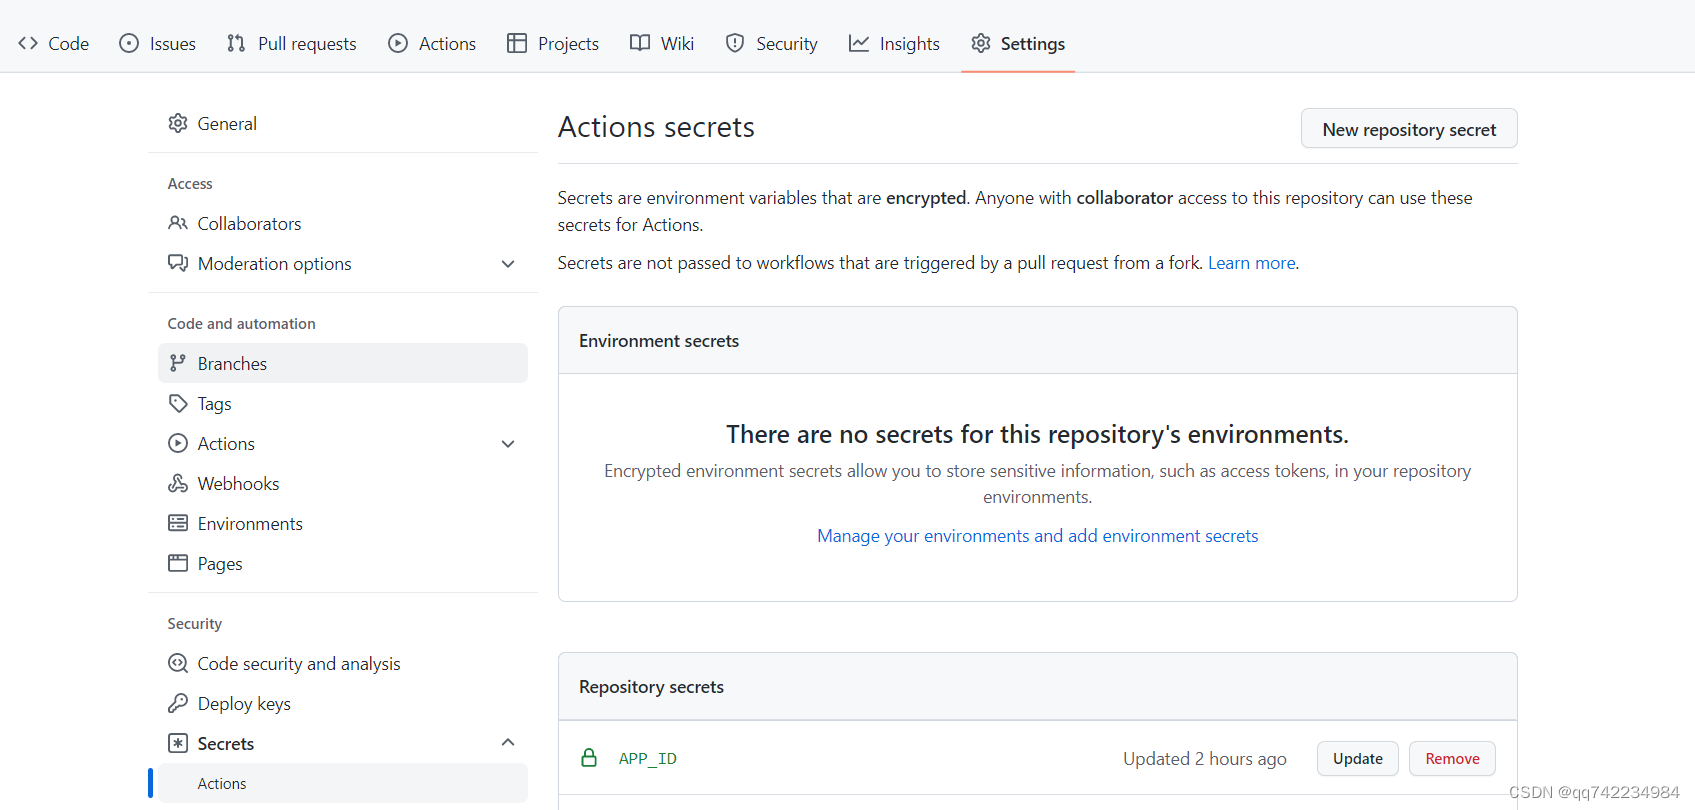This screenshot has width=1695, height=810.
Task: Click New repository secret button
Action: click(1408, 129)
